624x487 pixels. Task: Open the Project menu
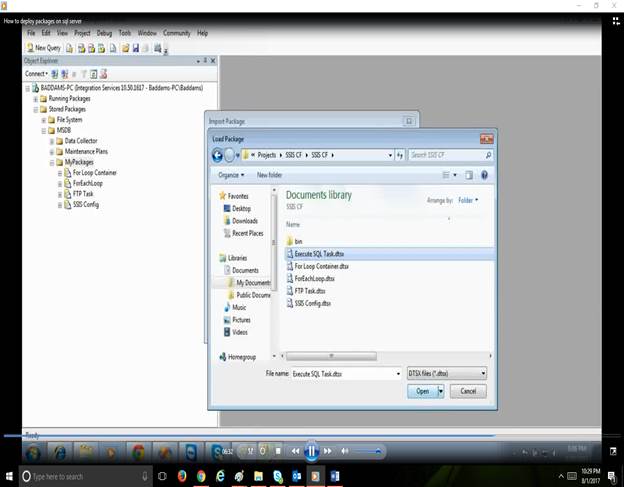tap(82, 33)
